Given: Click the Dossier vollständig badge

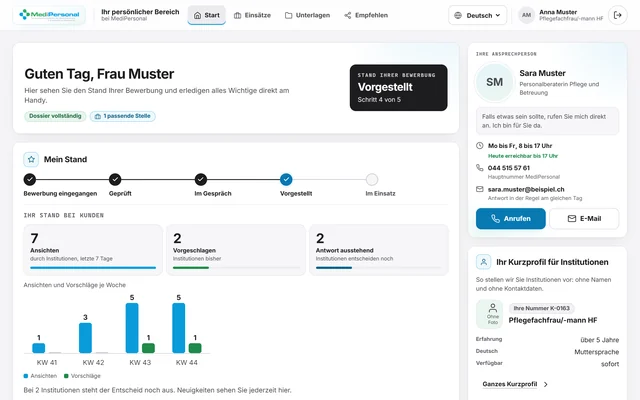Looking at the screenshot, I should [55, 116].
